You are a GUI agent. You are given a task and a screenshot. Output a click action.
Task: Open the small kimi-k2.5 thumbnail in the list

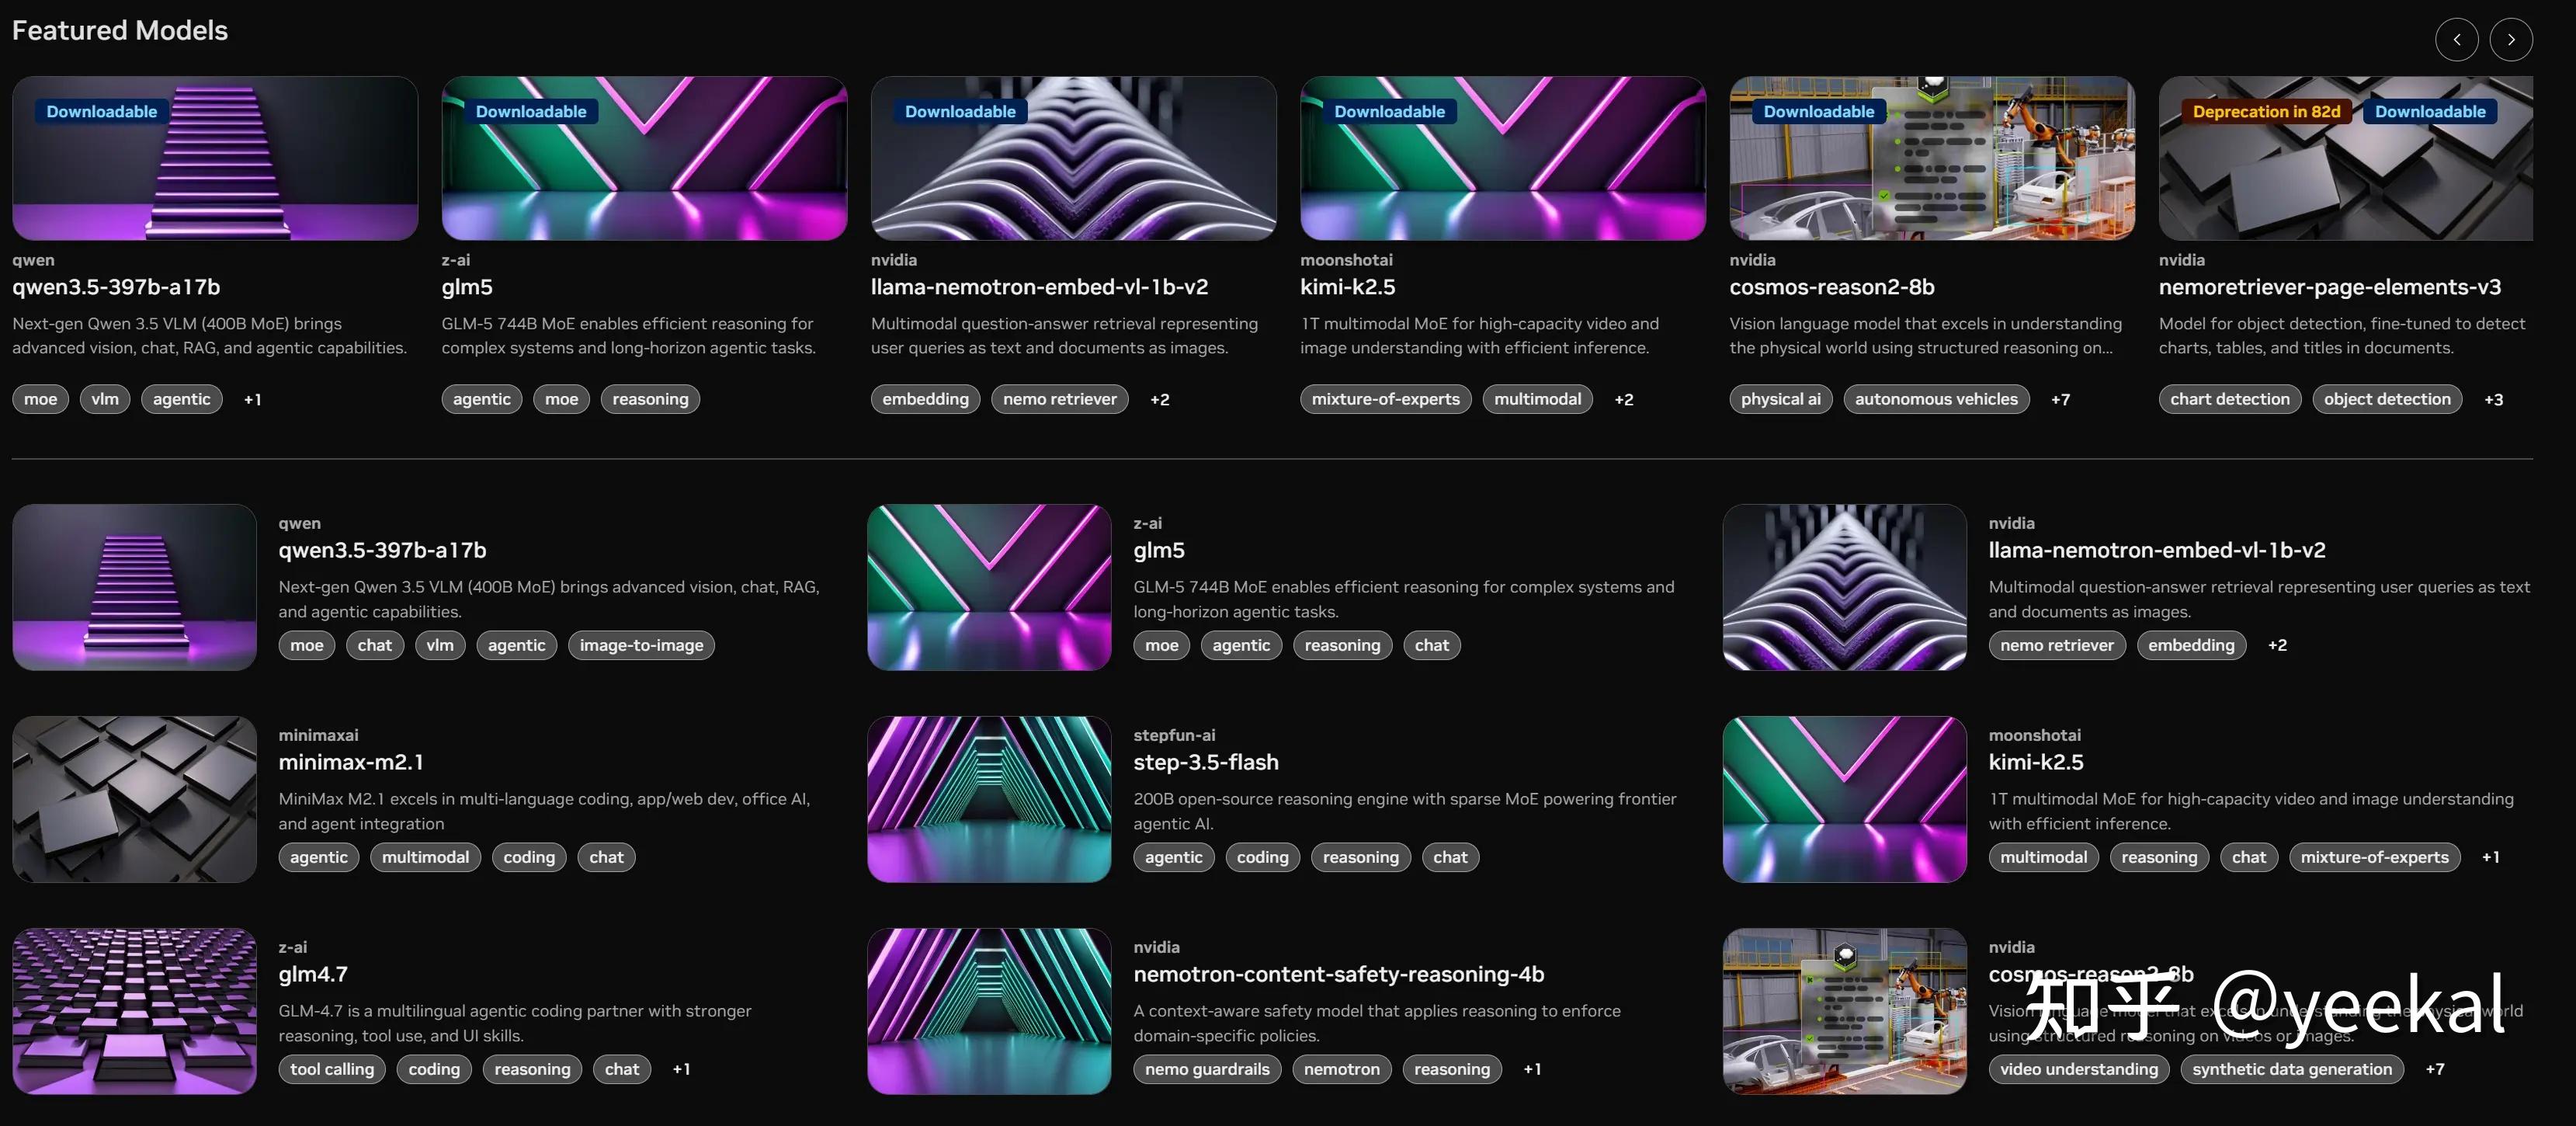[x=1844, y=799]
